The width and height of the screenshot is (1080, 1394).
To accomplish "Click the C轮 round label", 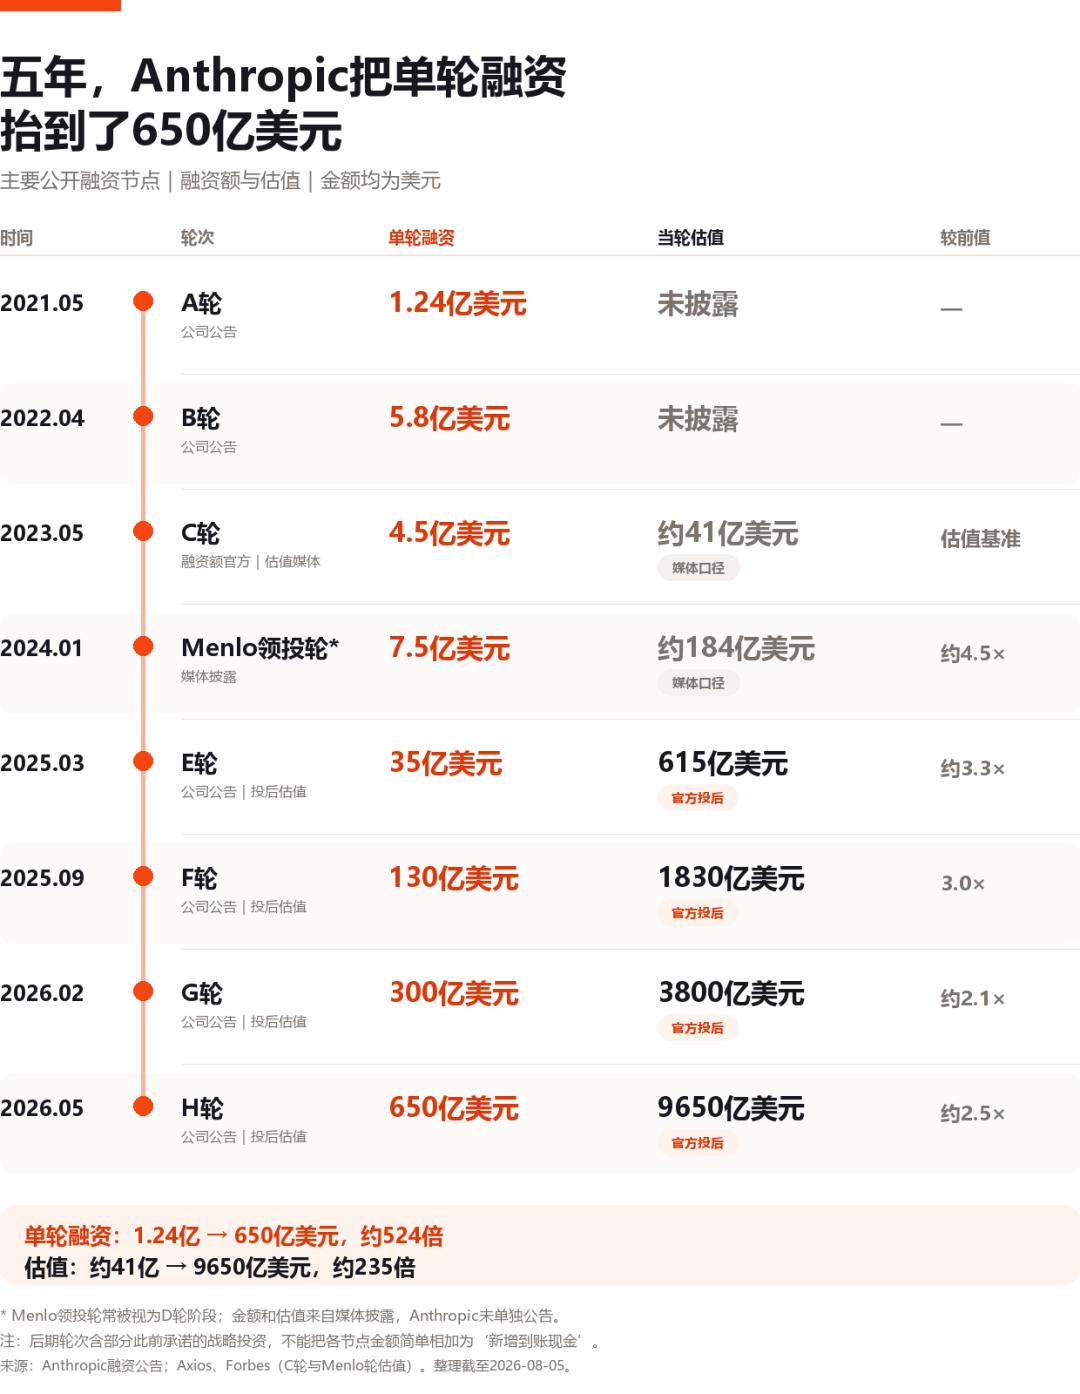I will click(201, 533).
